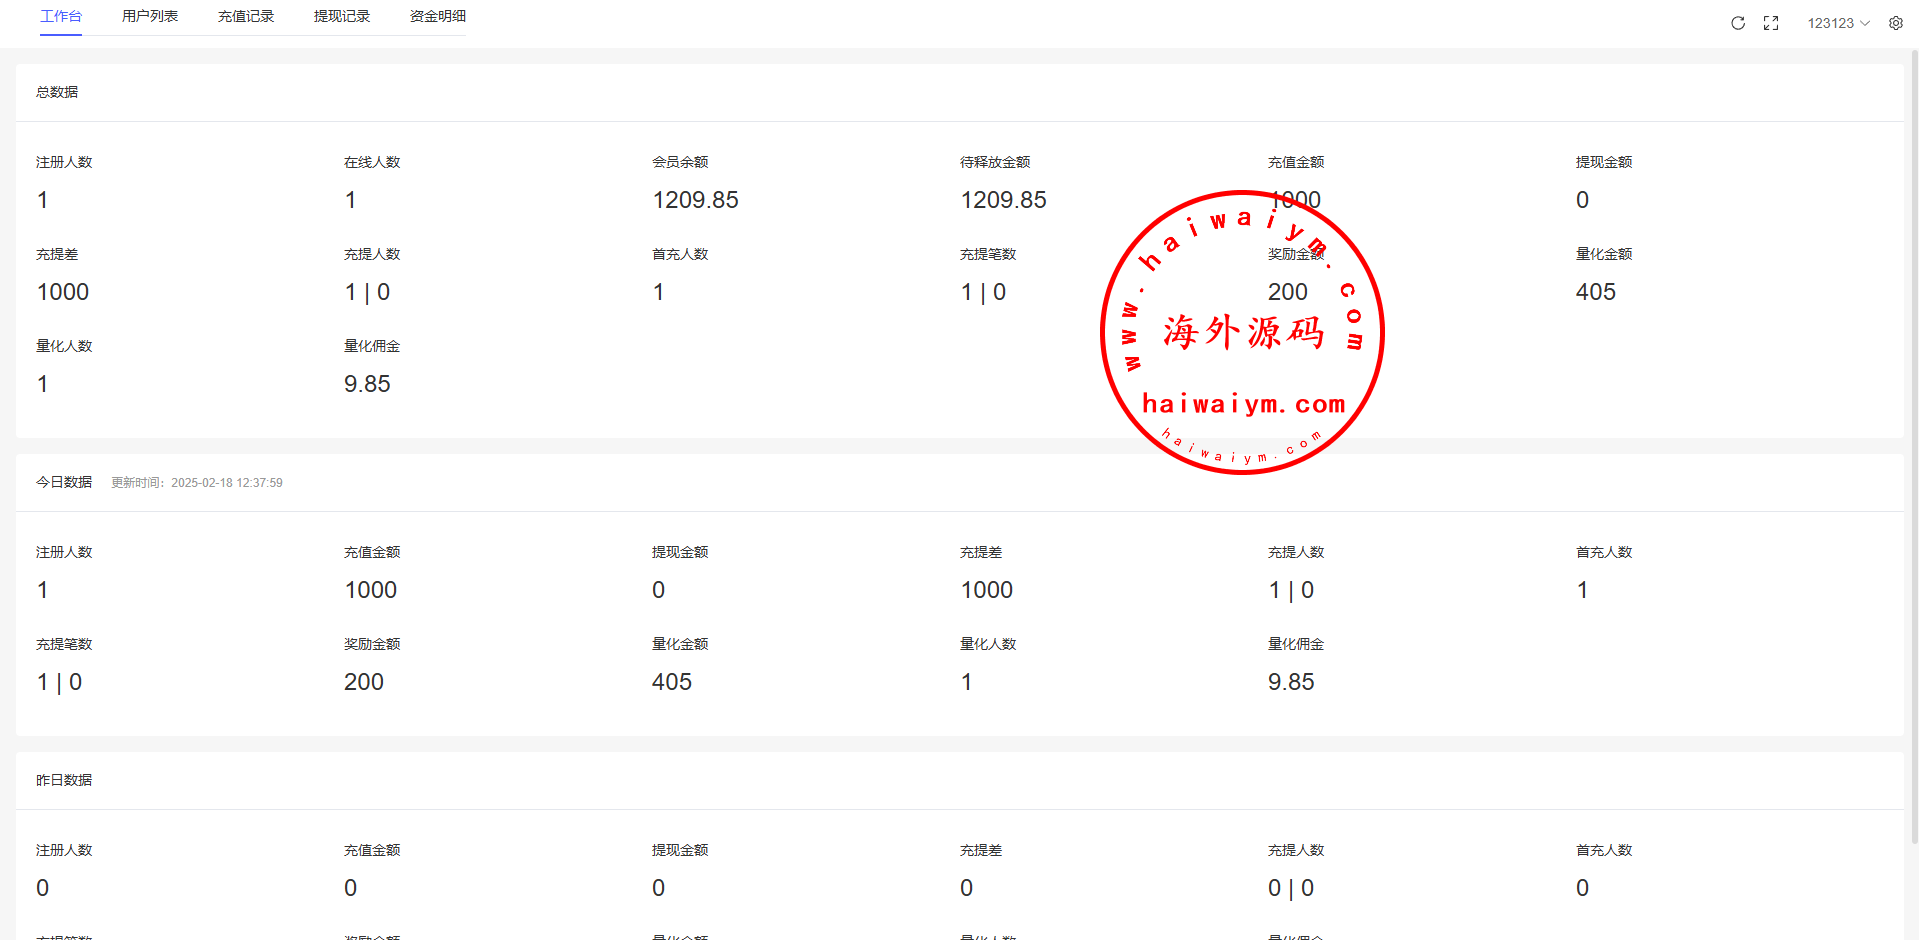Expand the 123123 user account dropdown
This screenshot has height=940, width=1919.
[1838, 23]
